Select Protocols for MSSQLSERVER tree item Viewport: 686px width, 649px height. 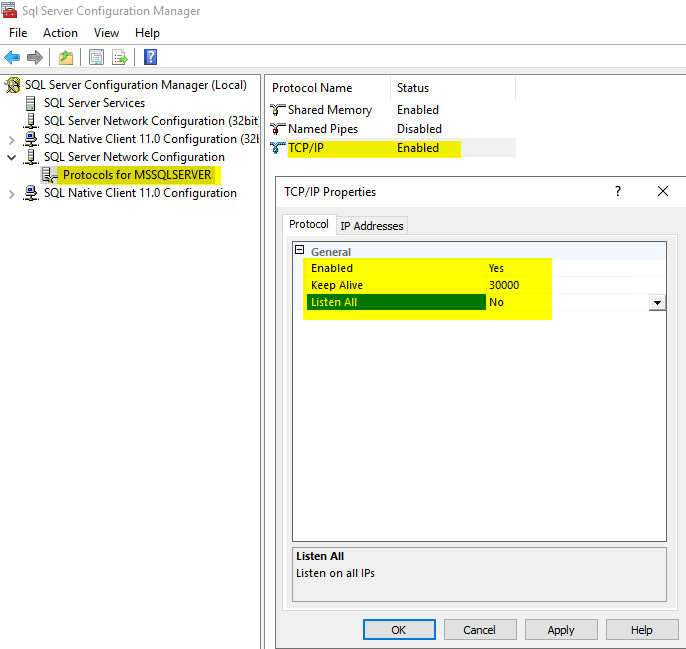tap(137, 175)
